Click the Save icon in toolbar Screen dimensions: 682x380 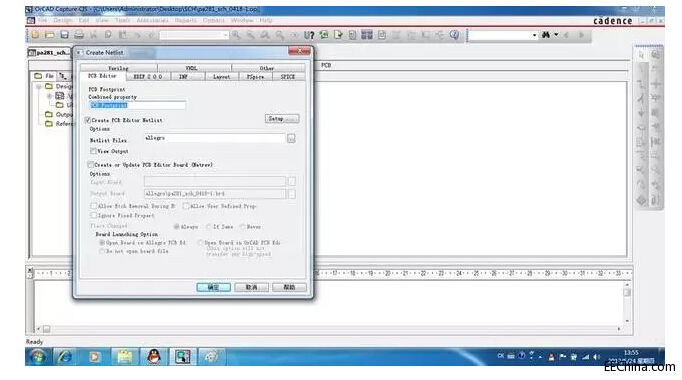(x=64, y=35)
